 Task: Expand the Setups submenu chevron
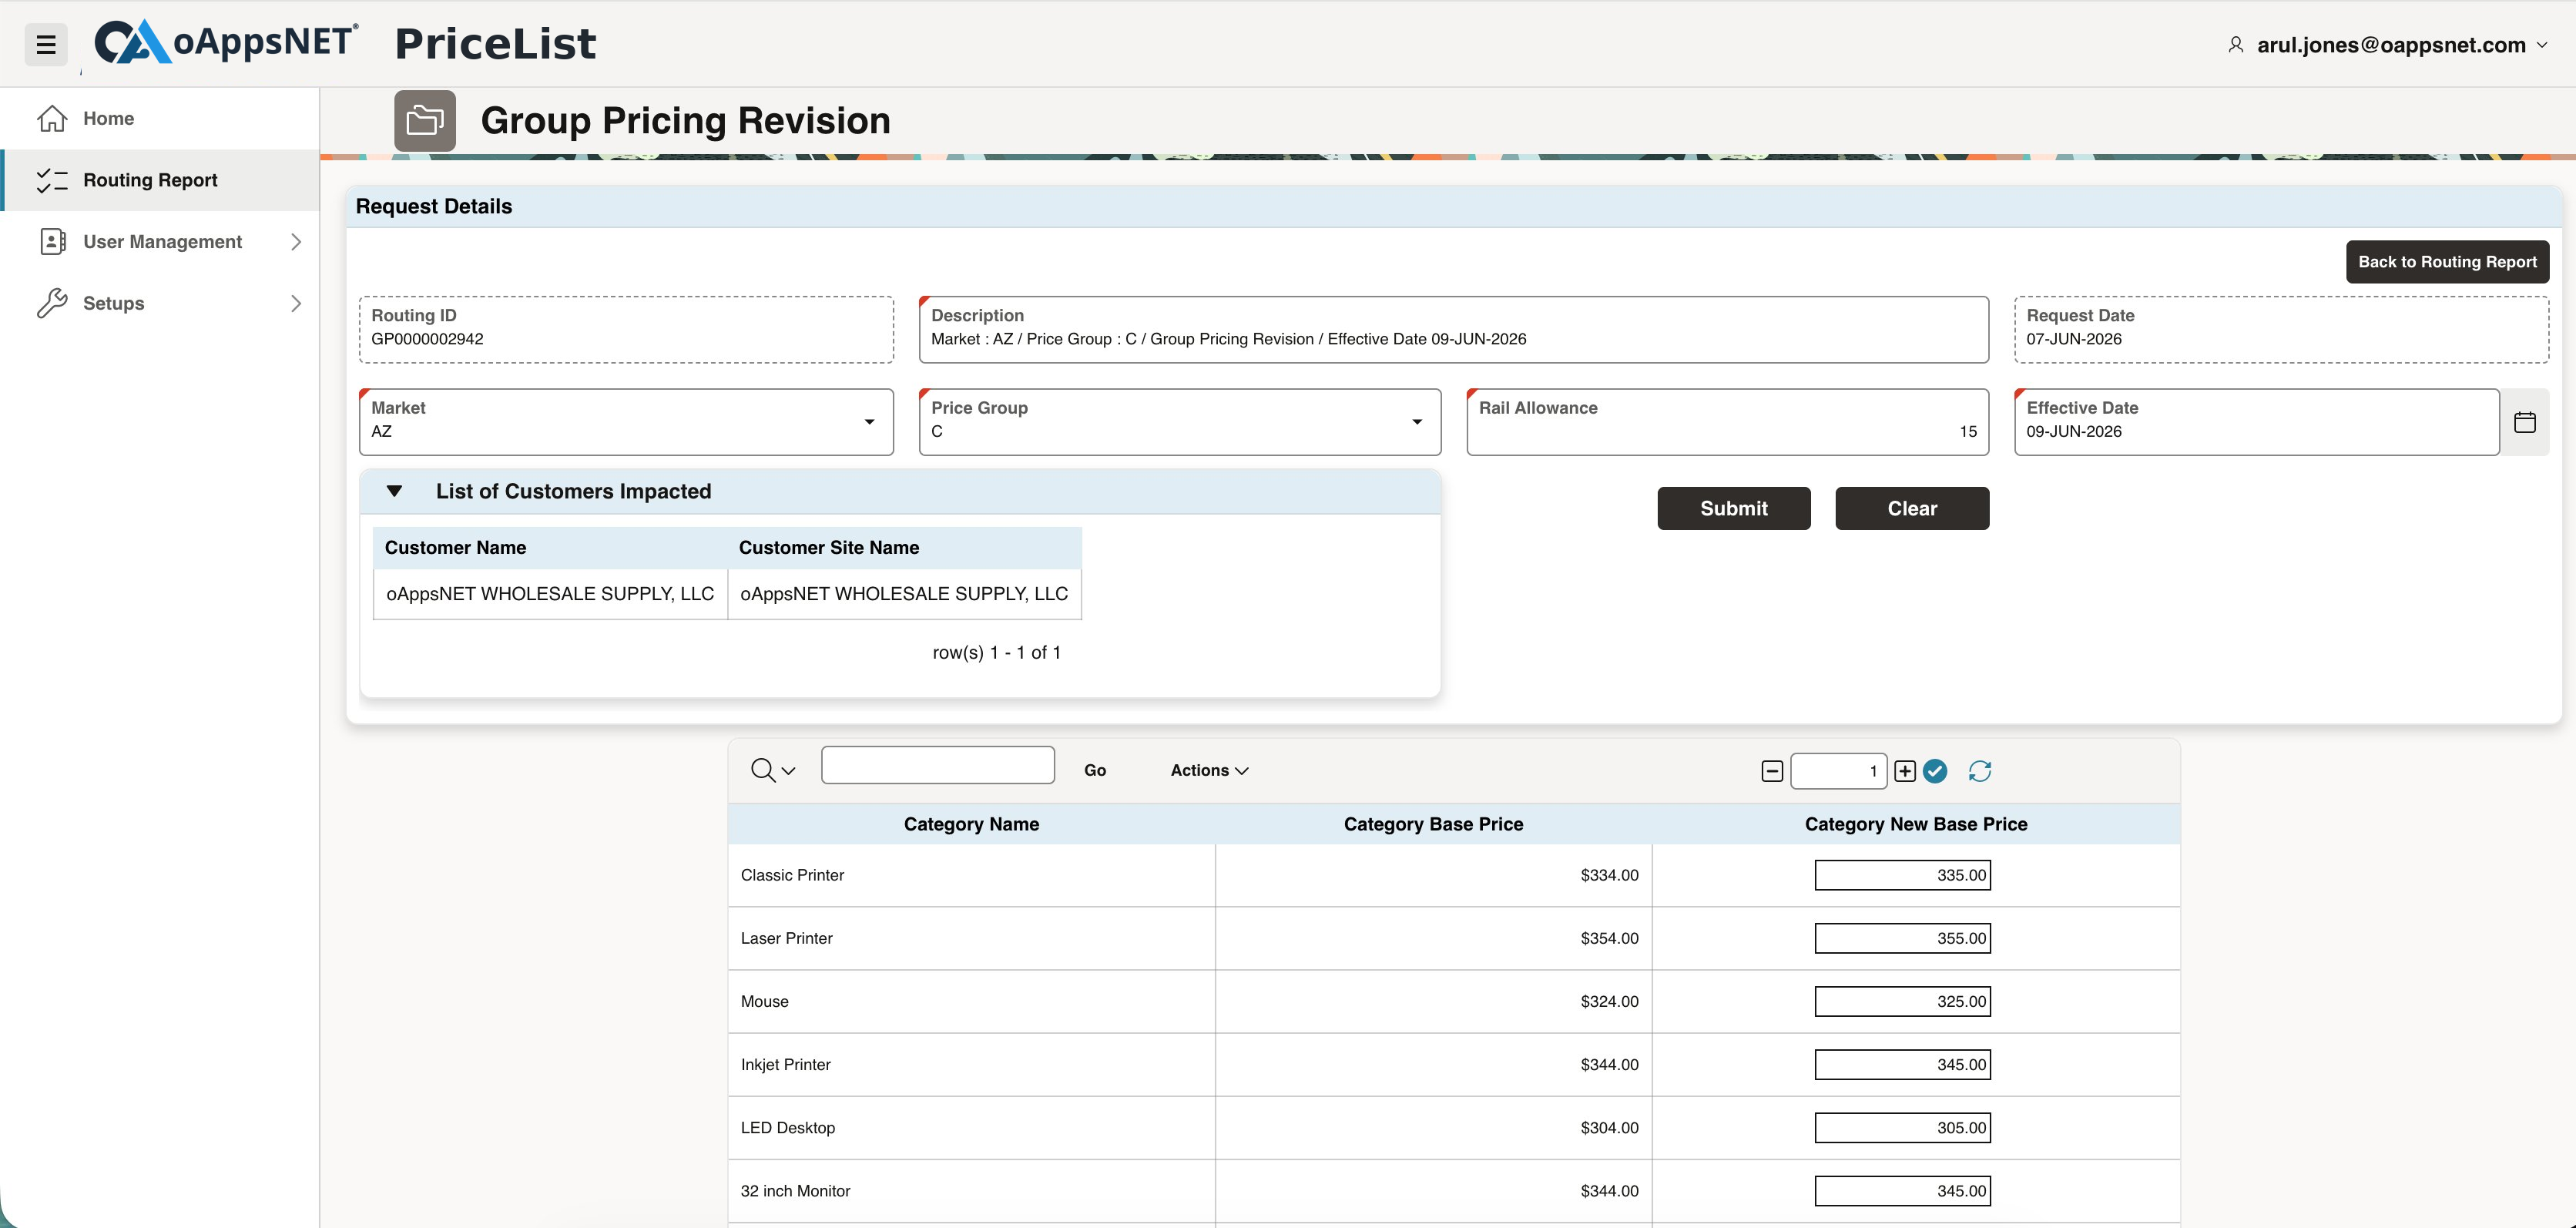[296, 303]
